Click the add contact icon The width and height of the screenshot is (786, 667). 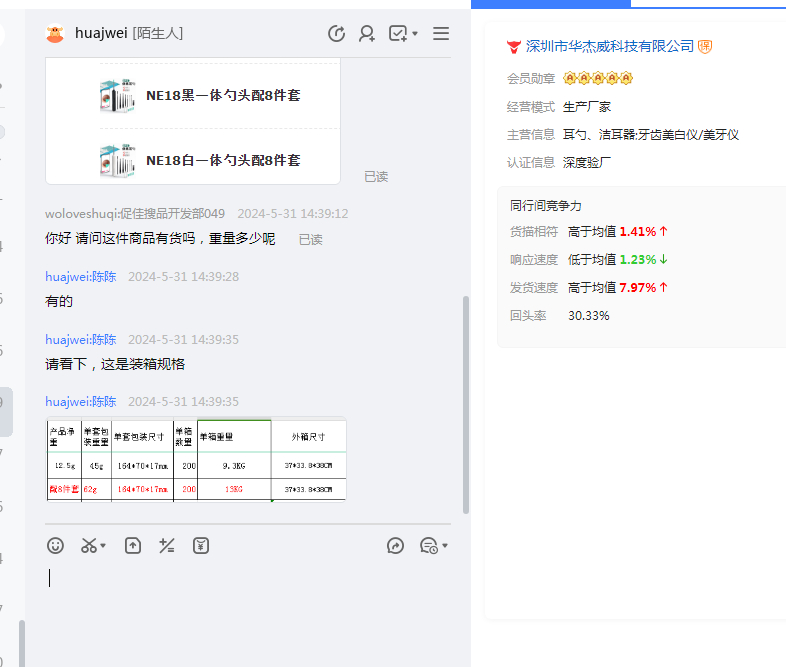tap(367, 34)
